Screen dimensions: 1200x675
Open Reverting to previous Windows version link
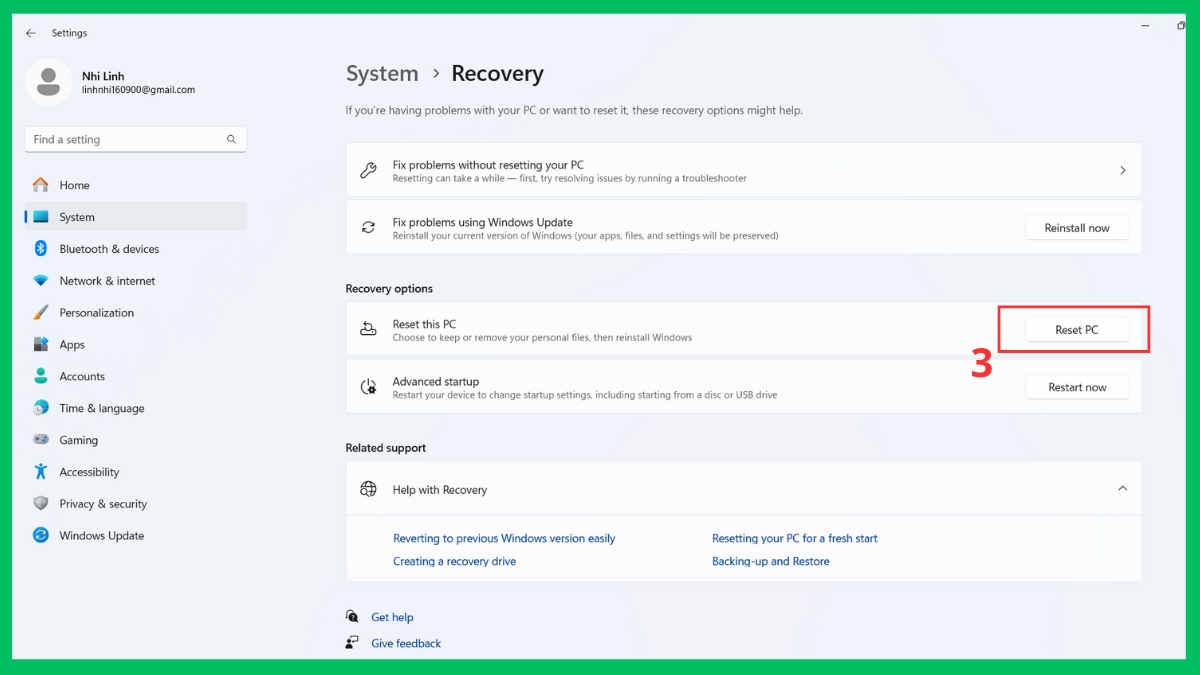tap(504, 538)
